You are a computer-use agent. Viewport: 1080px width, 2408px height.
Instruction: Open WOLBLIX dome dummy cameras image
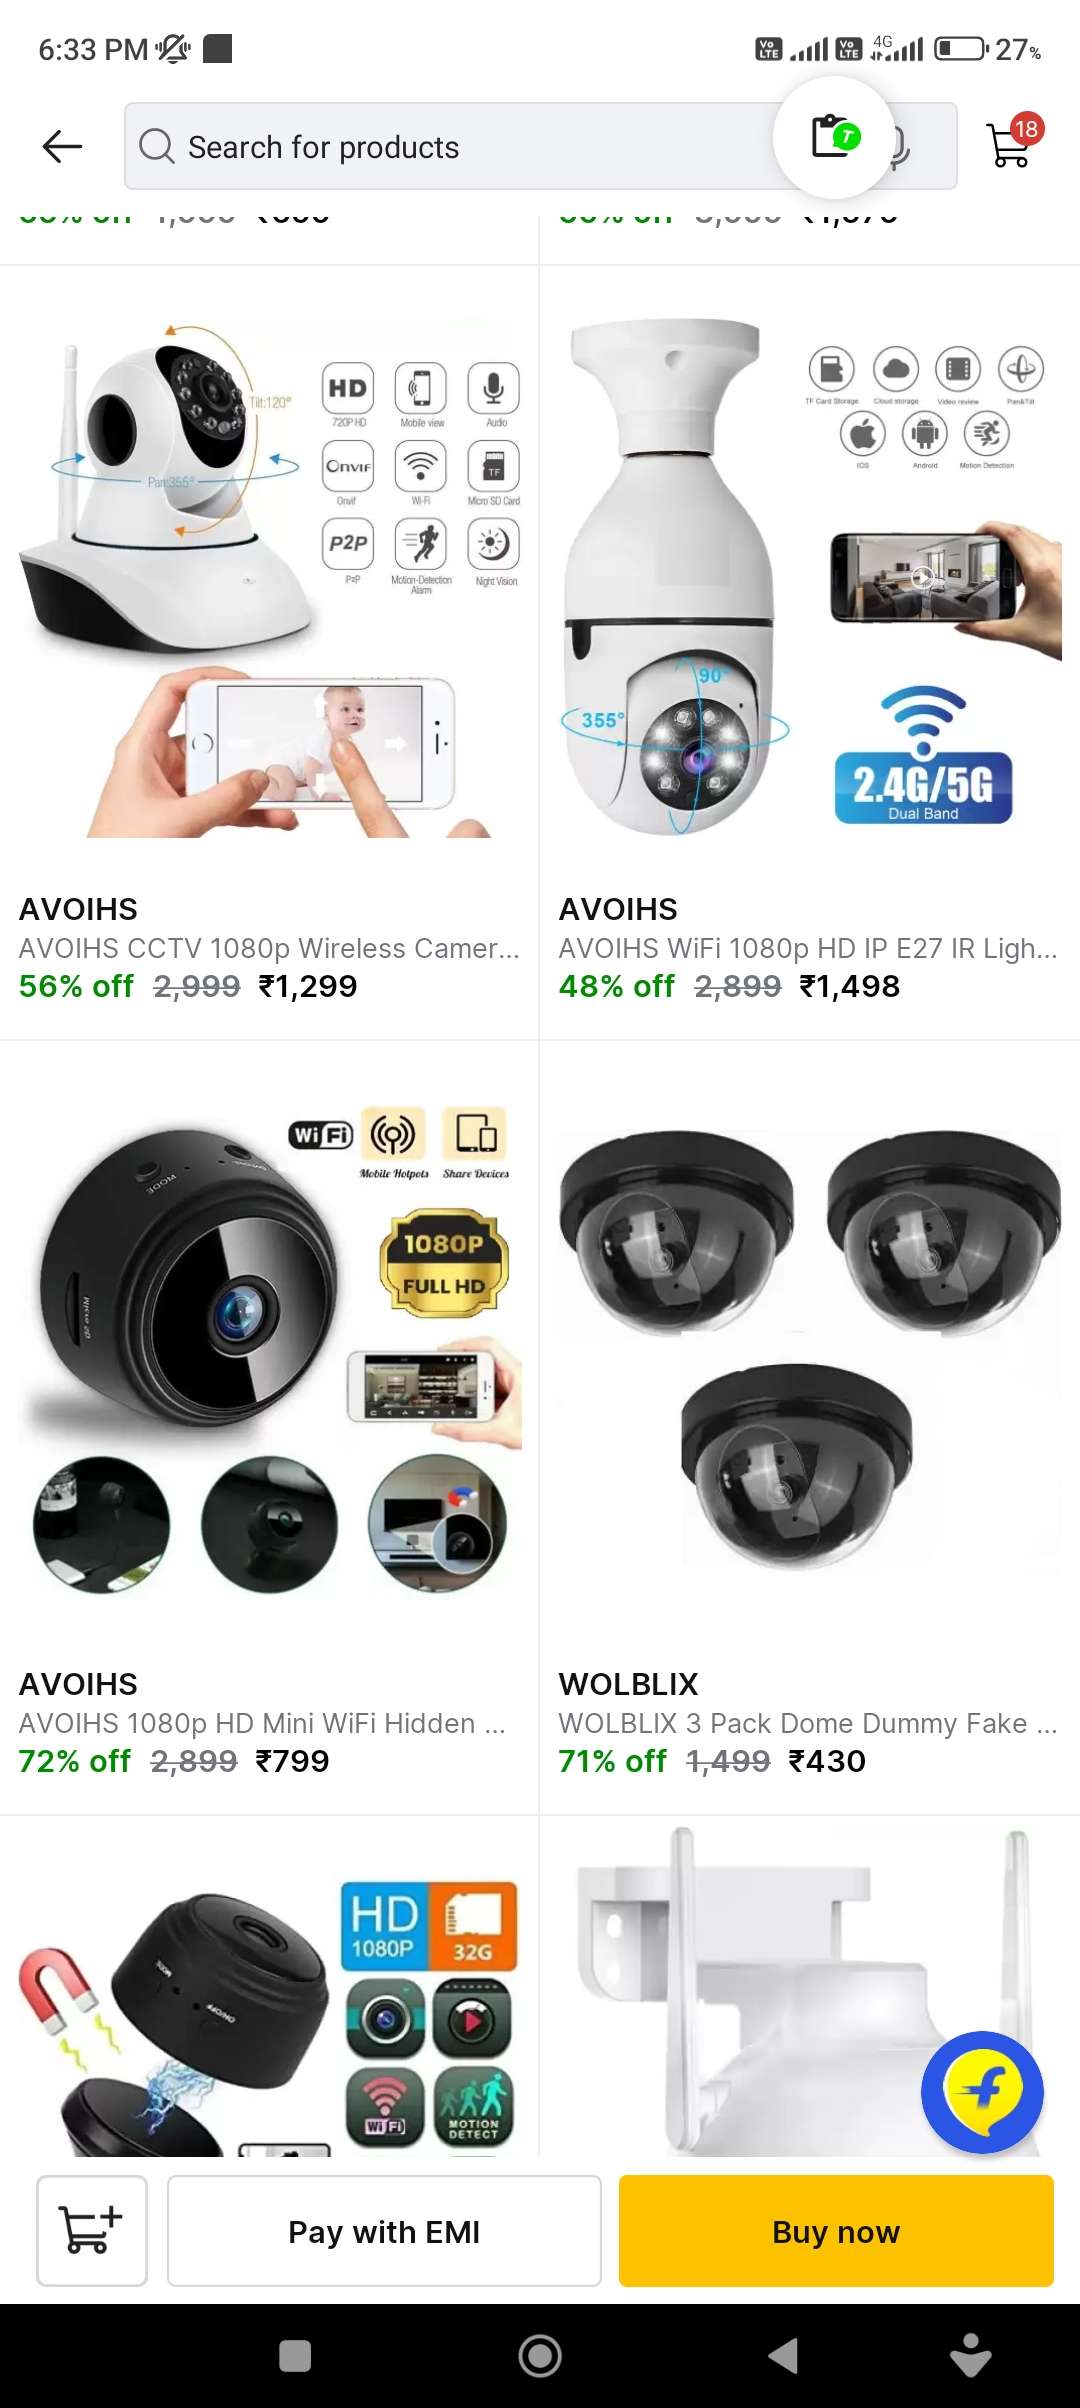(810, 1350)
